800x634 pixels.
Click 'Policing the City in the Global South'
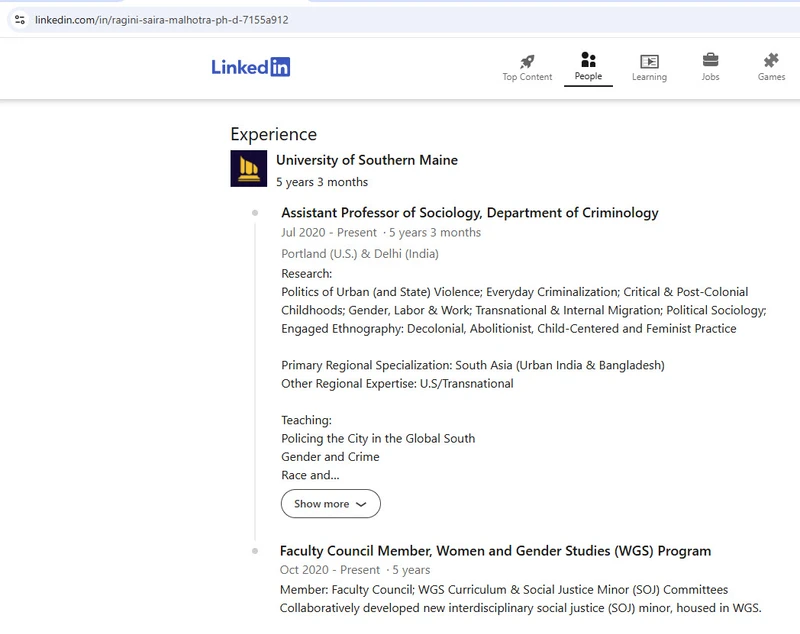(378, 439)
